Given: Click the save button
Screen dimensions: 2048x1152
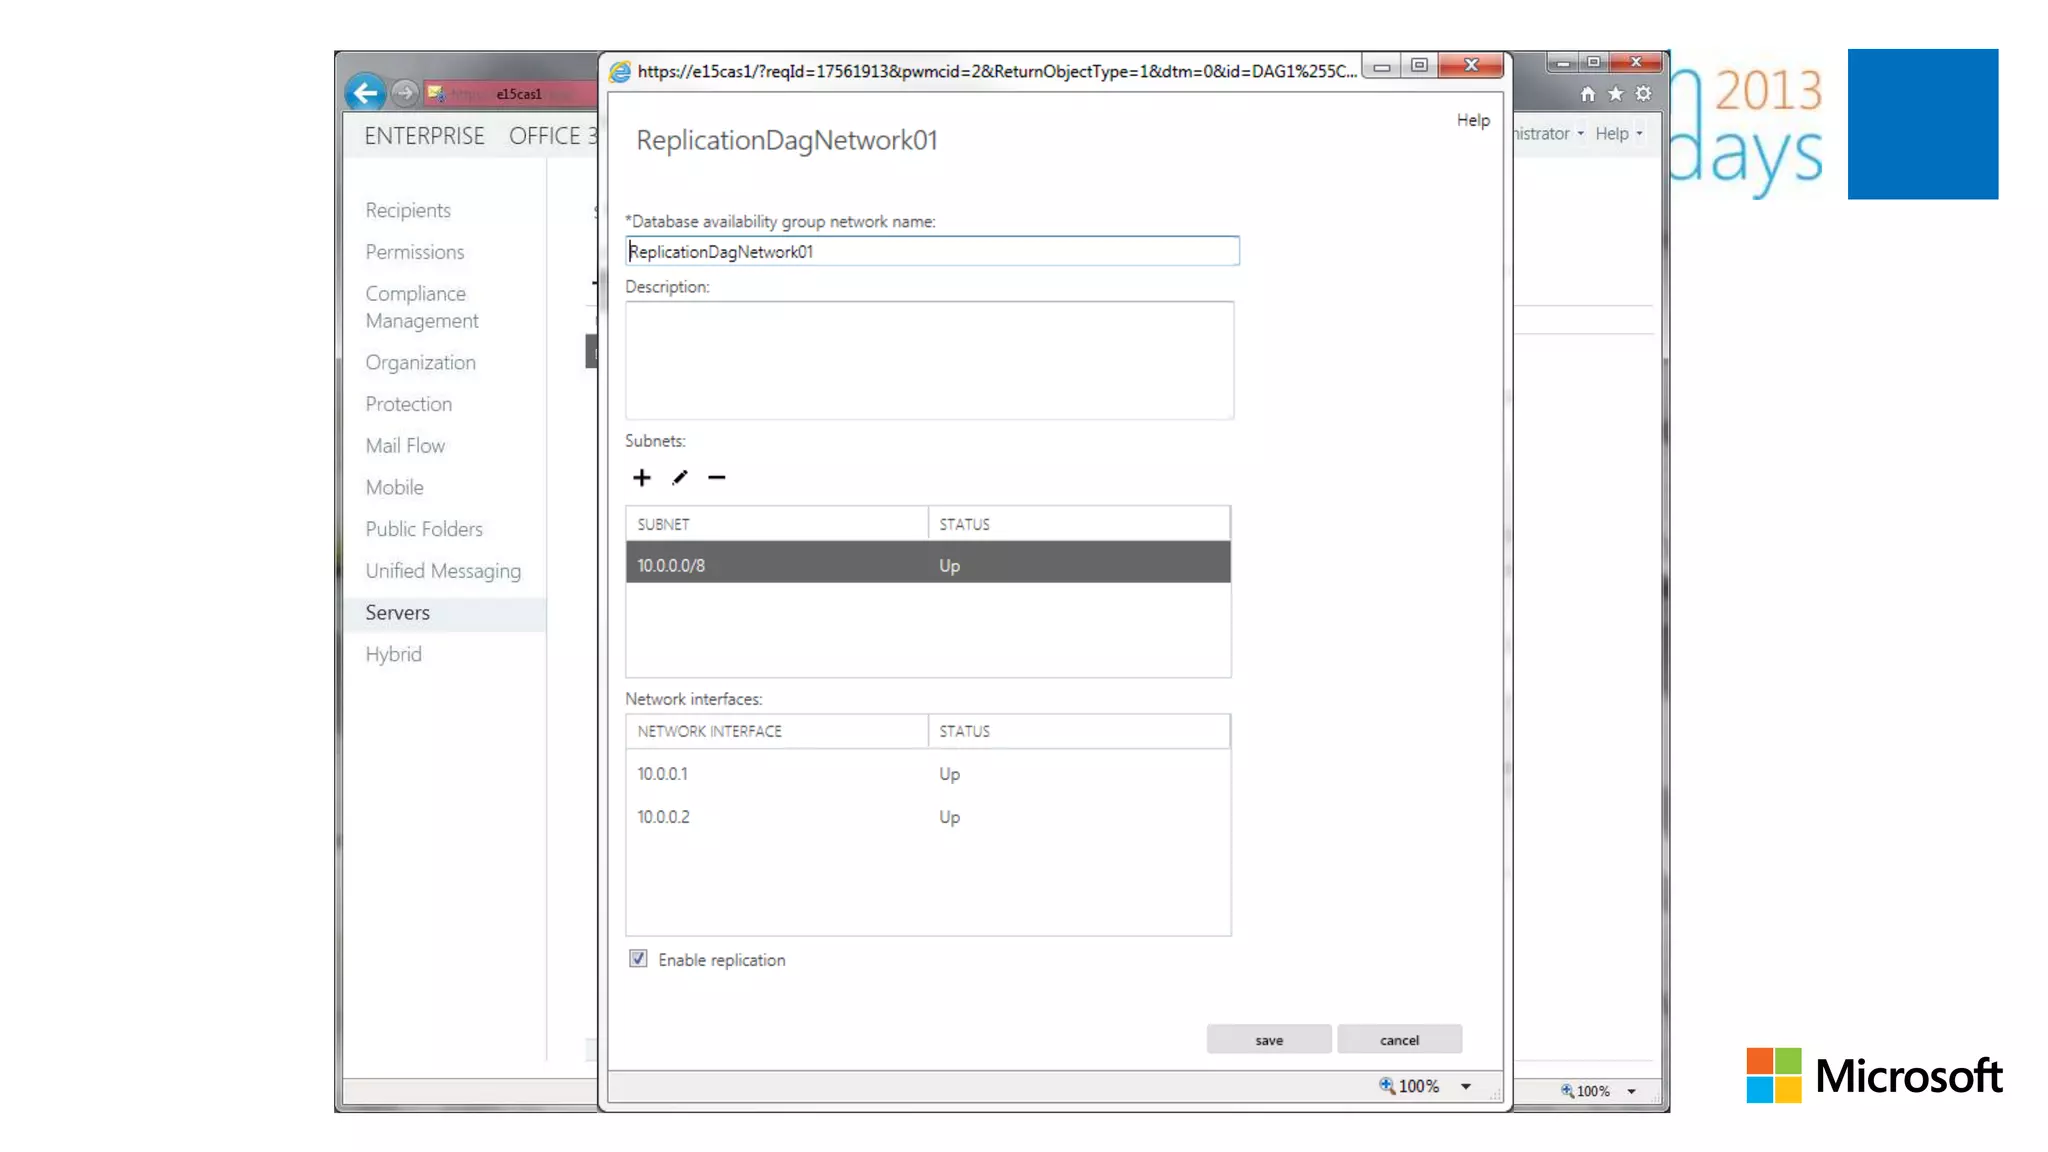Looking at the screenshot, I should pyautogui.click(x=1268, y=1040).
